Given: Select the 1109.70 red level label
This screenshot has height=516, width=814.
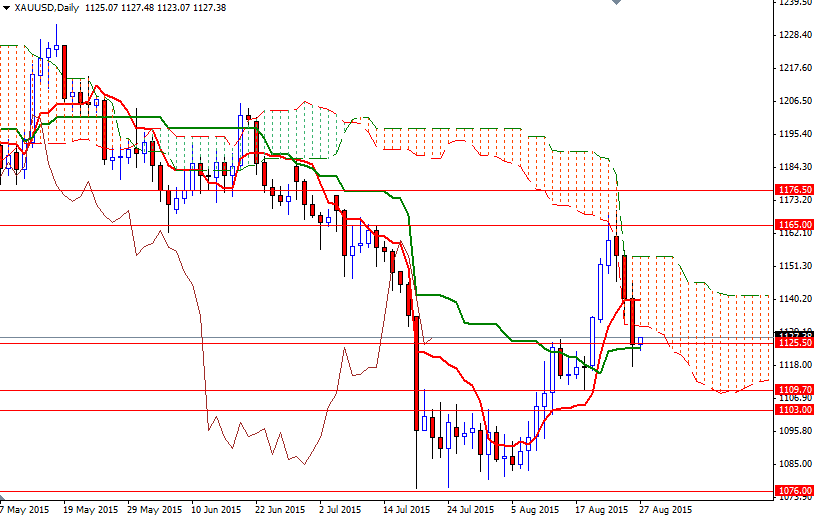Looking at the screenshot, I should click(794, 389).
